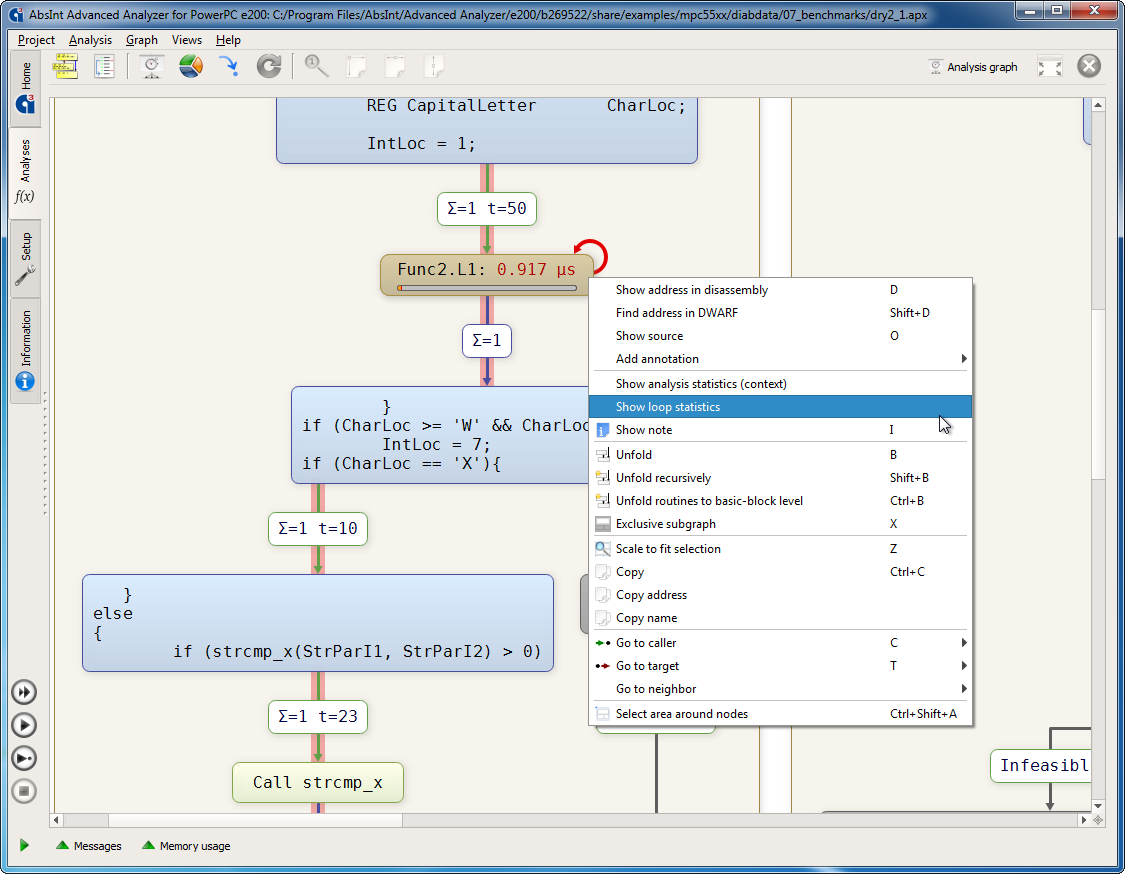
Task: Choose Show source from context menu
Action: coord(780,336)
